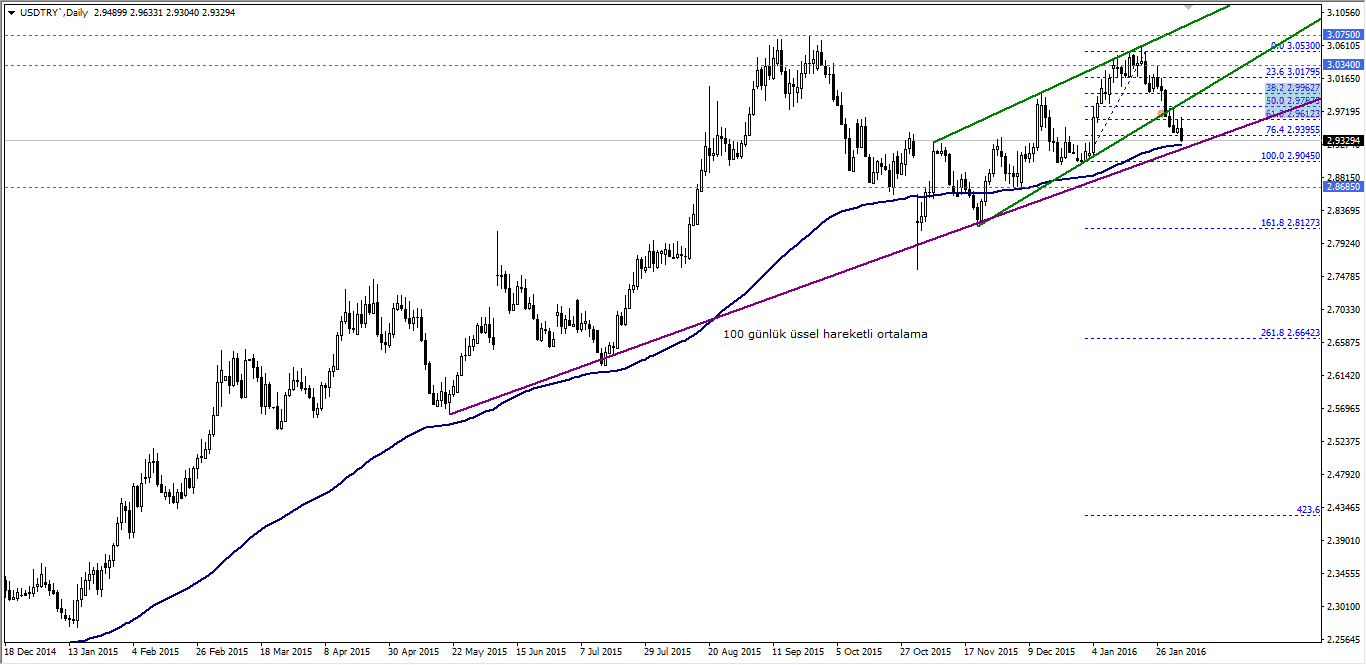Image resolution: width=1366 pixels, height=665 pixels.
Task: Click the 100 günlük üssel hareketli ortalama annotation
Action: (x=825, y=334)
